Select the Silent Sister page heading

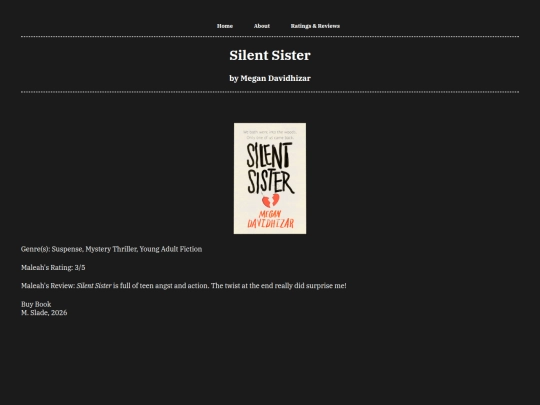[270, 55]
